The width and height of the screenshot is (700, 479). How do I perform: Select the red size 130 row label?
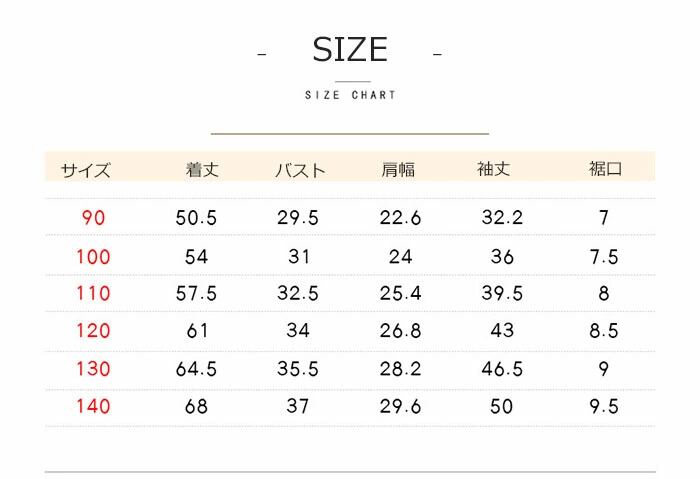tap(93, 369)
